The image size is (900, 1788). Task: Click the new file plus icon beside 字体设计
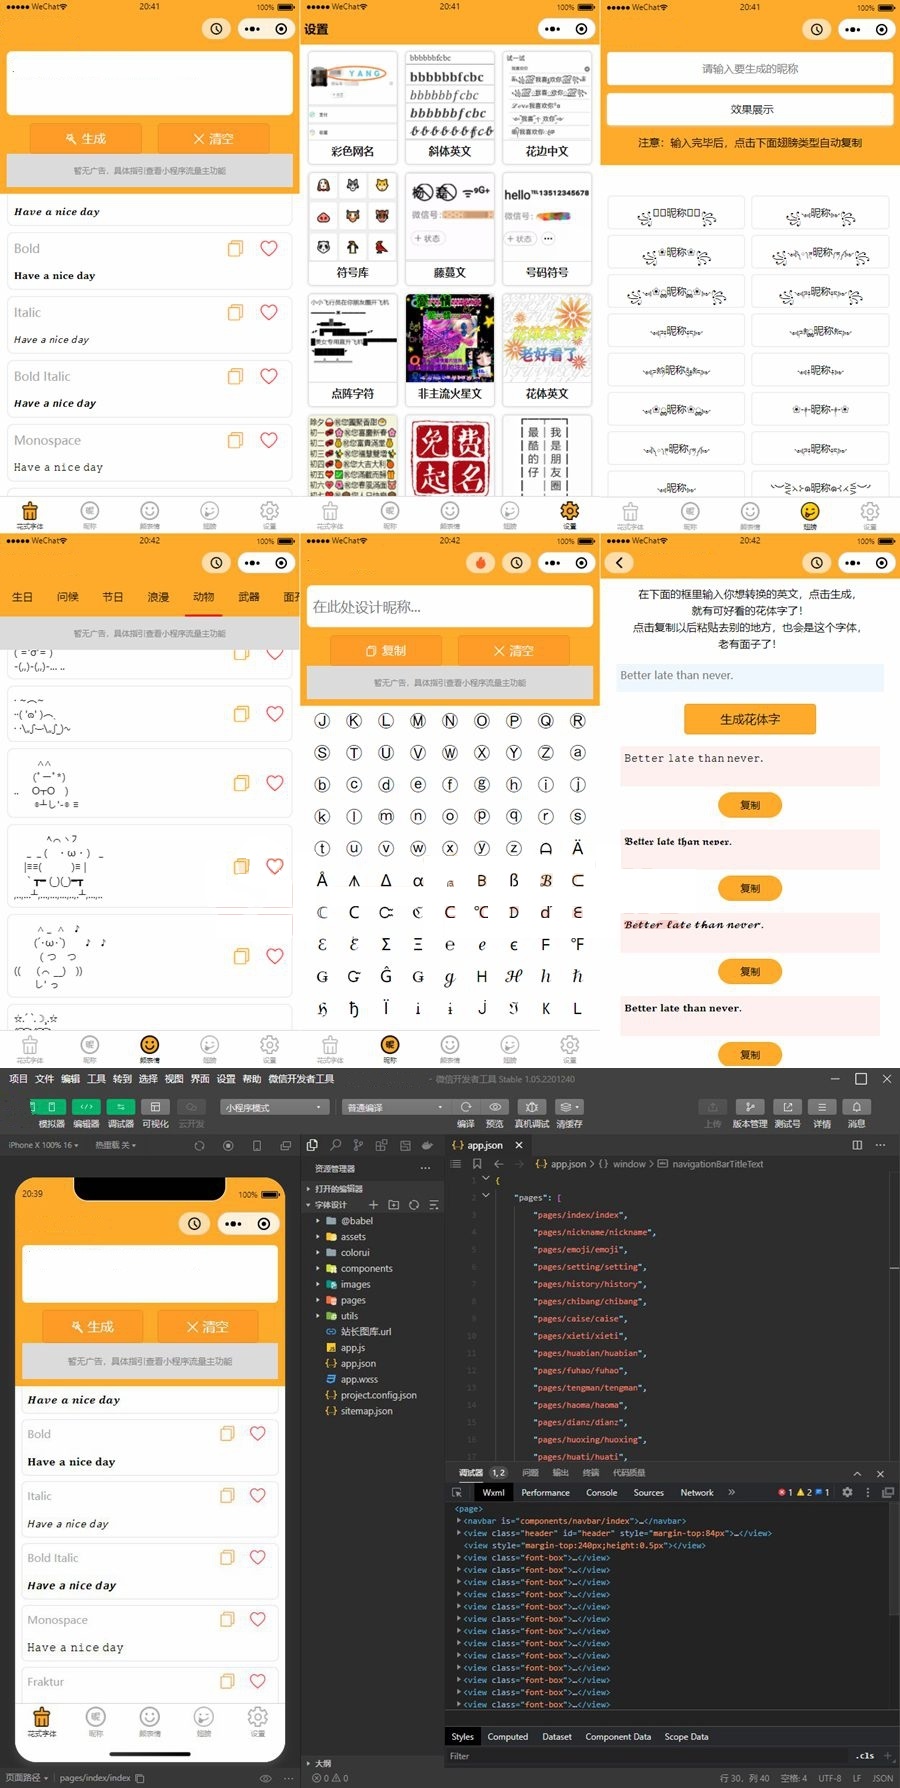tap(373, 1205)
